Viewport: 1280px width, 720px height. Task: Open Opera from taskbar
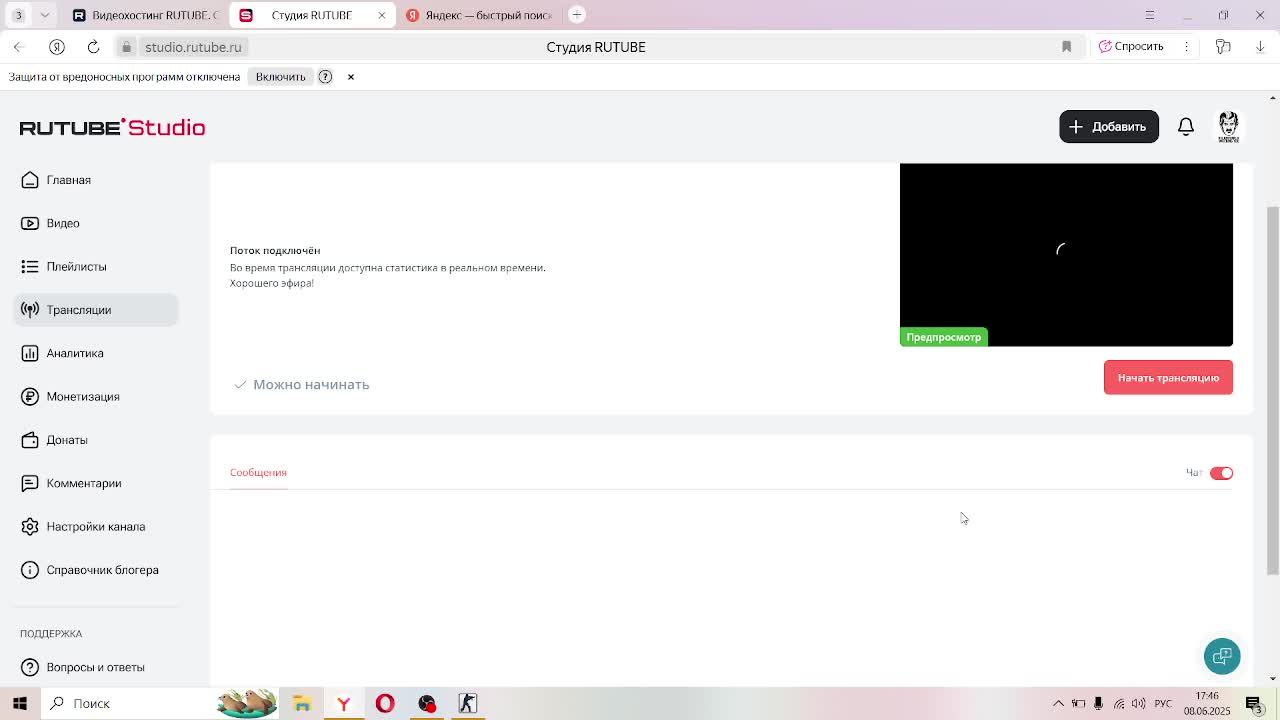click(385, 703)
